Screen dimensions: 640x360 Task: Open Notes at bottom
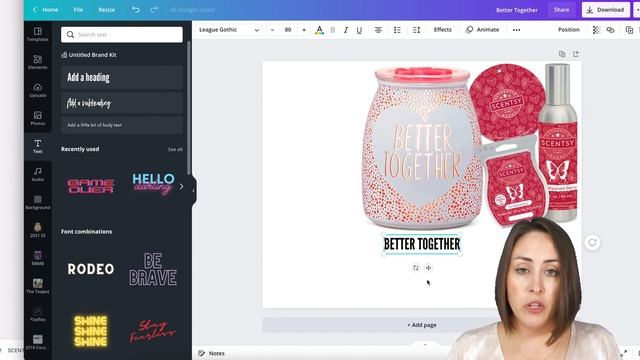[211, 353]
